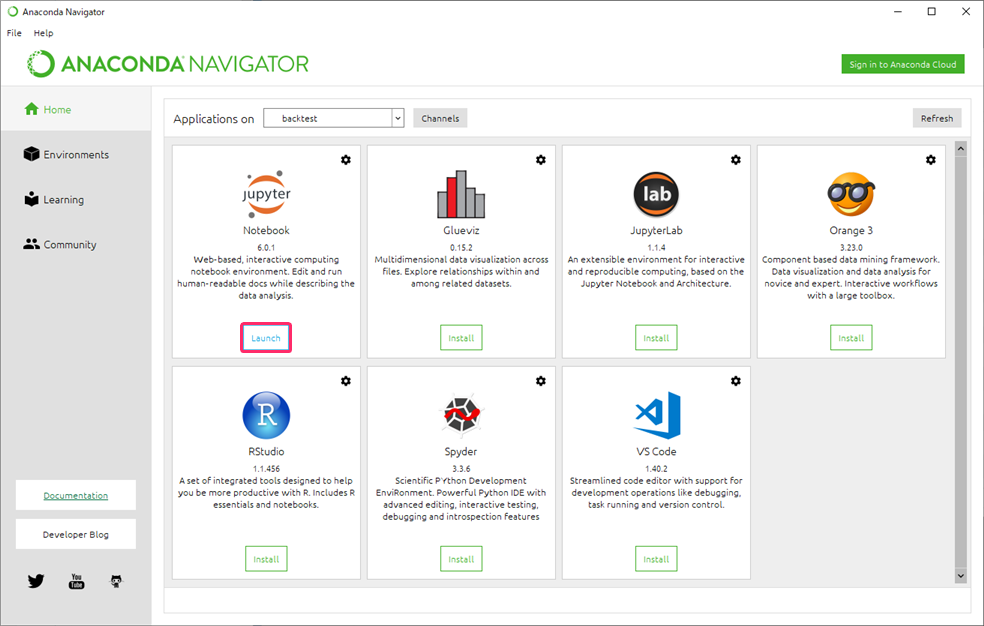Click the Orange 3 title text
The image size is (984, 626).
point(851,230)
